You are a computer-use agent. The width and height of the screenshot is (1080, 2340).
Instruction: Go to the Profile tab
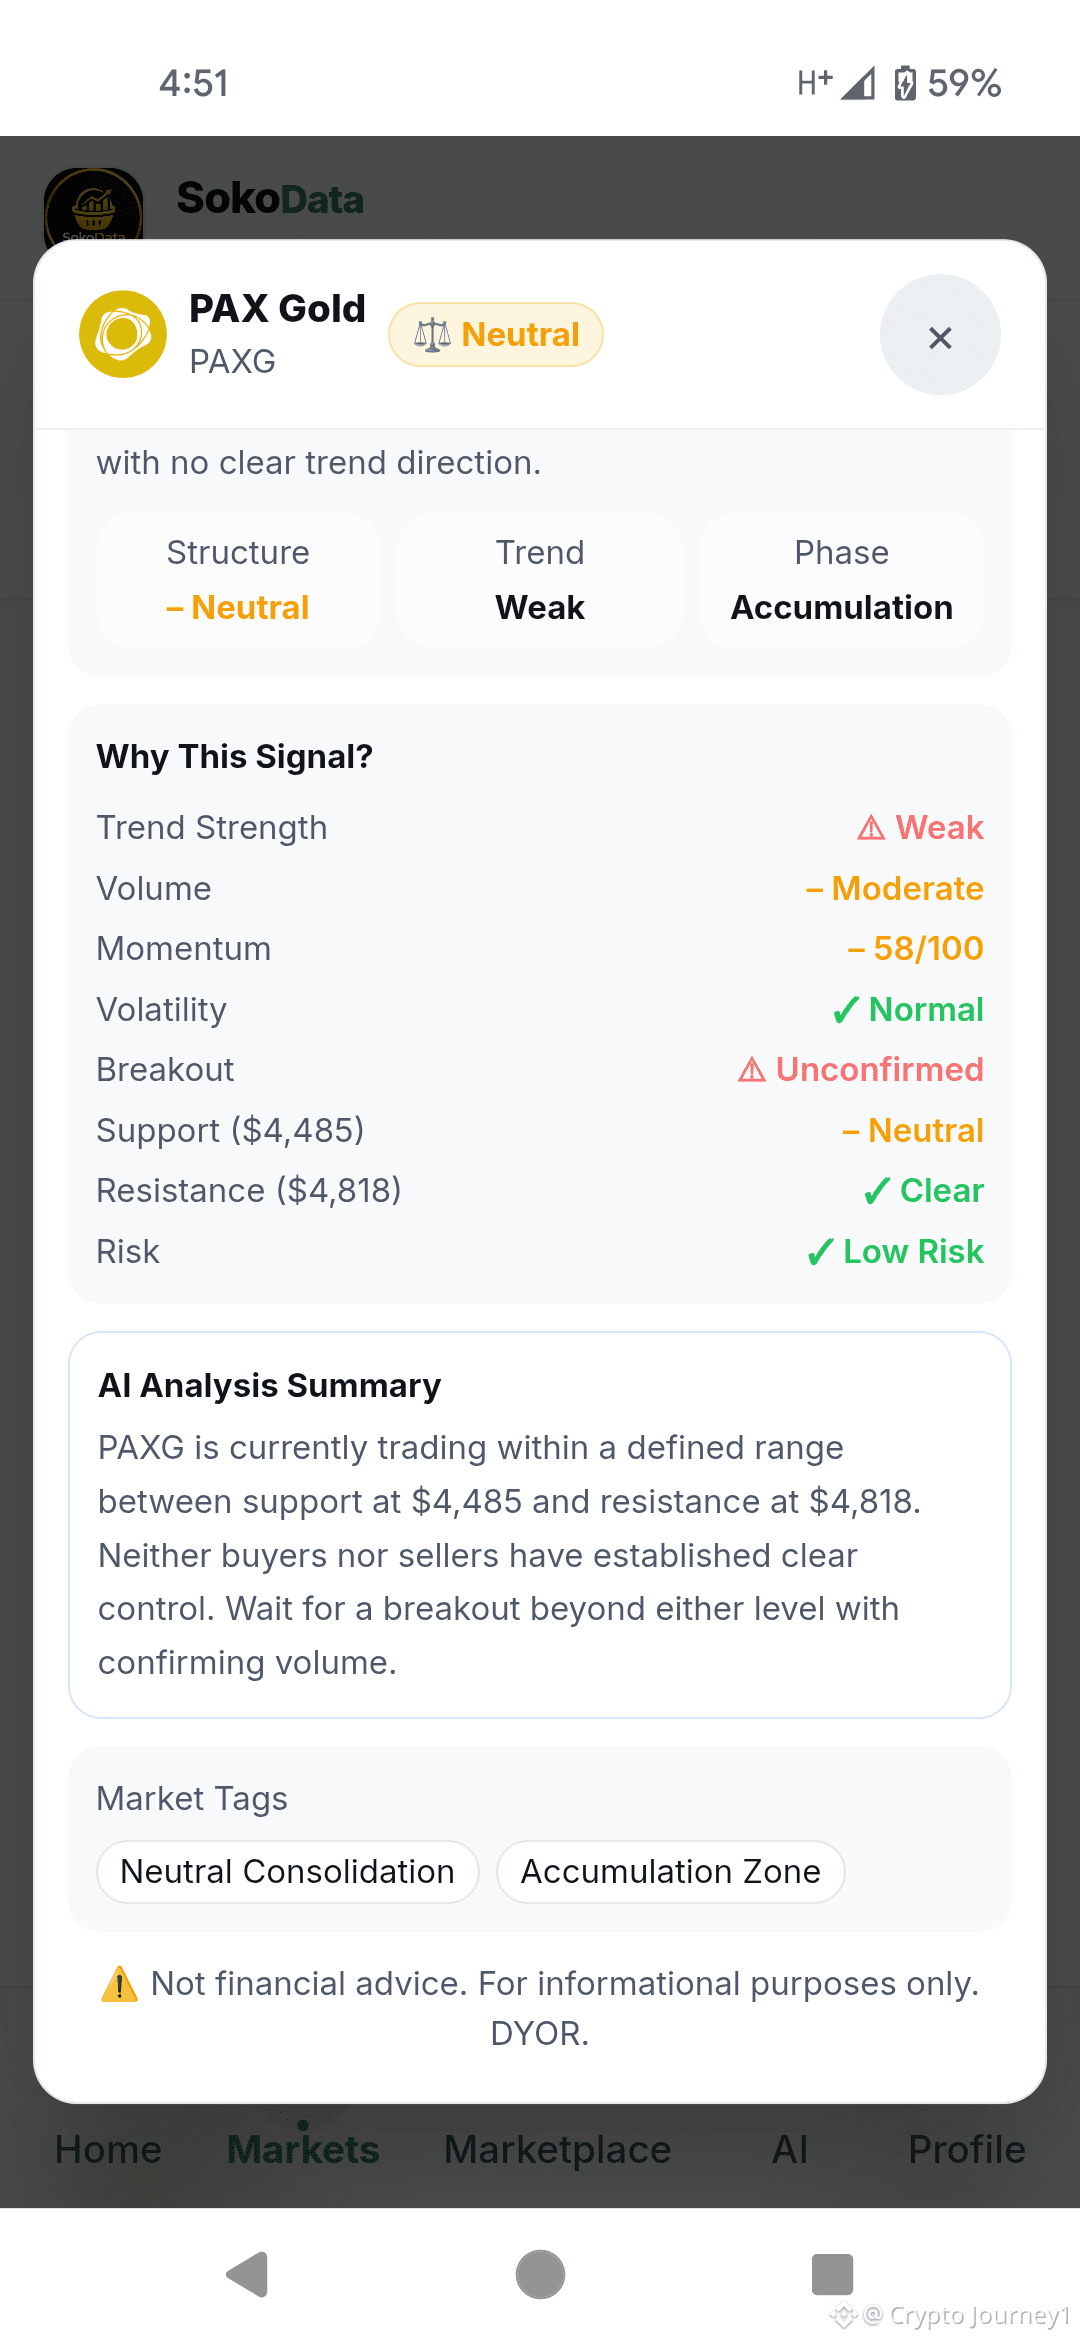pos(966,2149)
